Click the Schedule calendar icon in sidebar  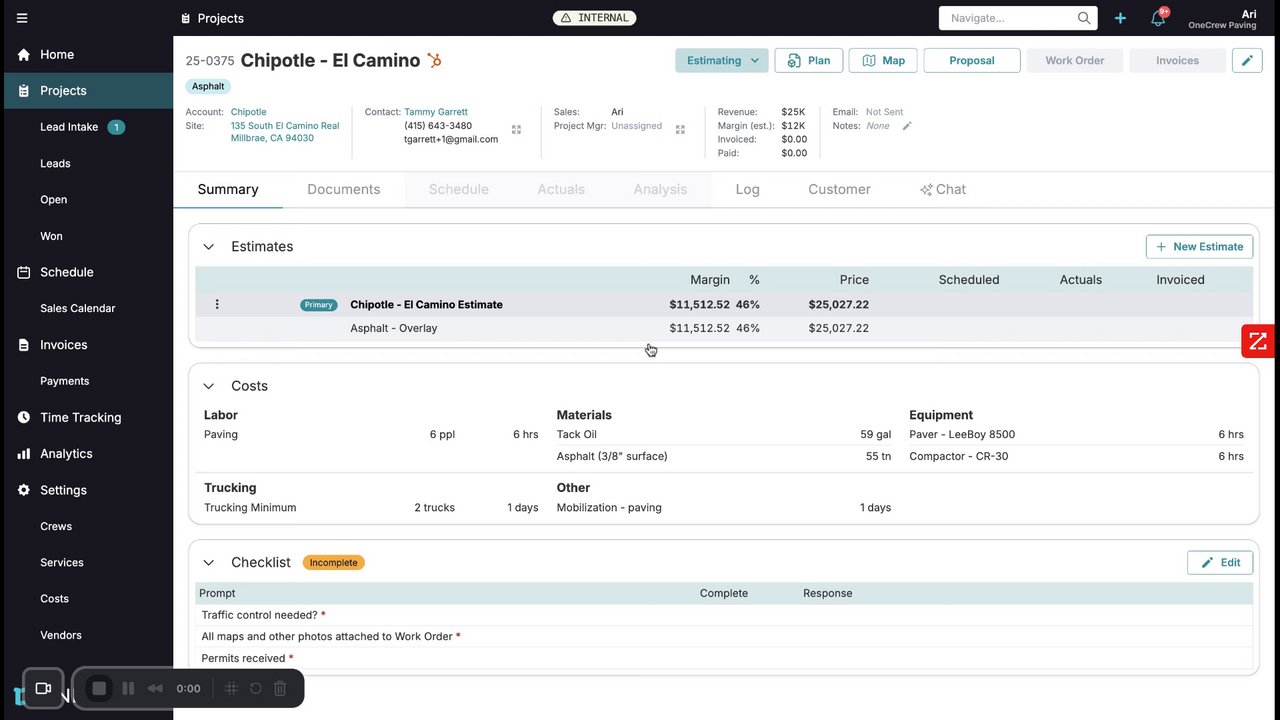(x=24, y=273)
